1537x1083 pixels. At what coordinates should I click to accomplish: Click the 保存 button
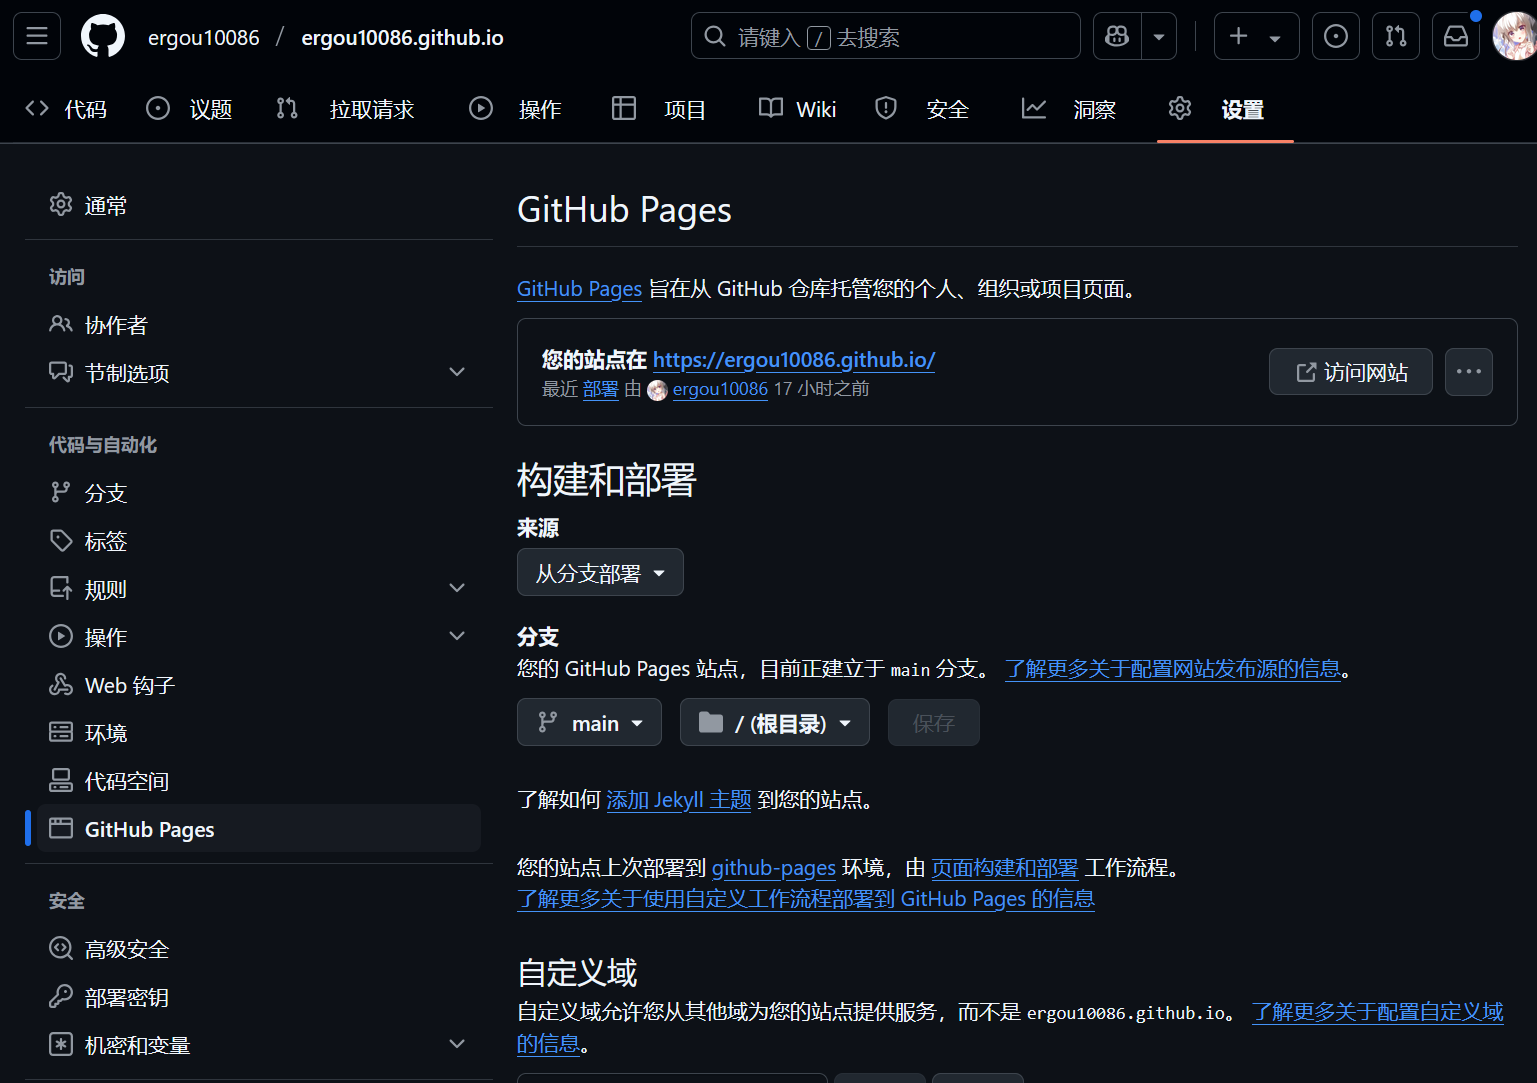tap(934, 723)
